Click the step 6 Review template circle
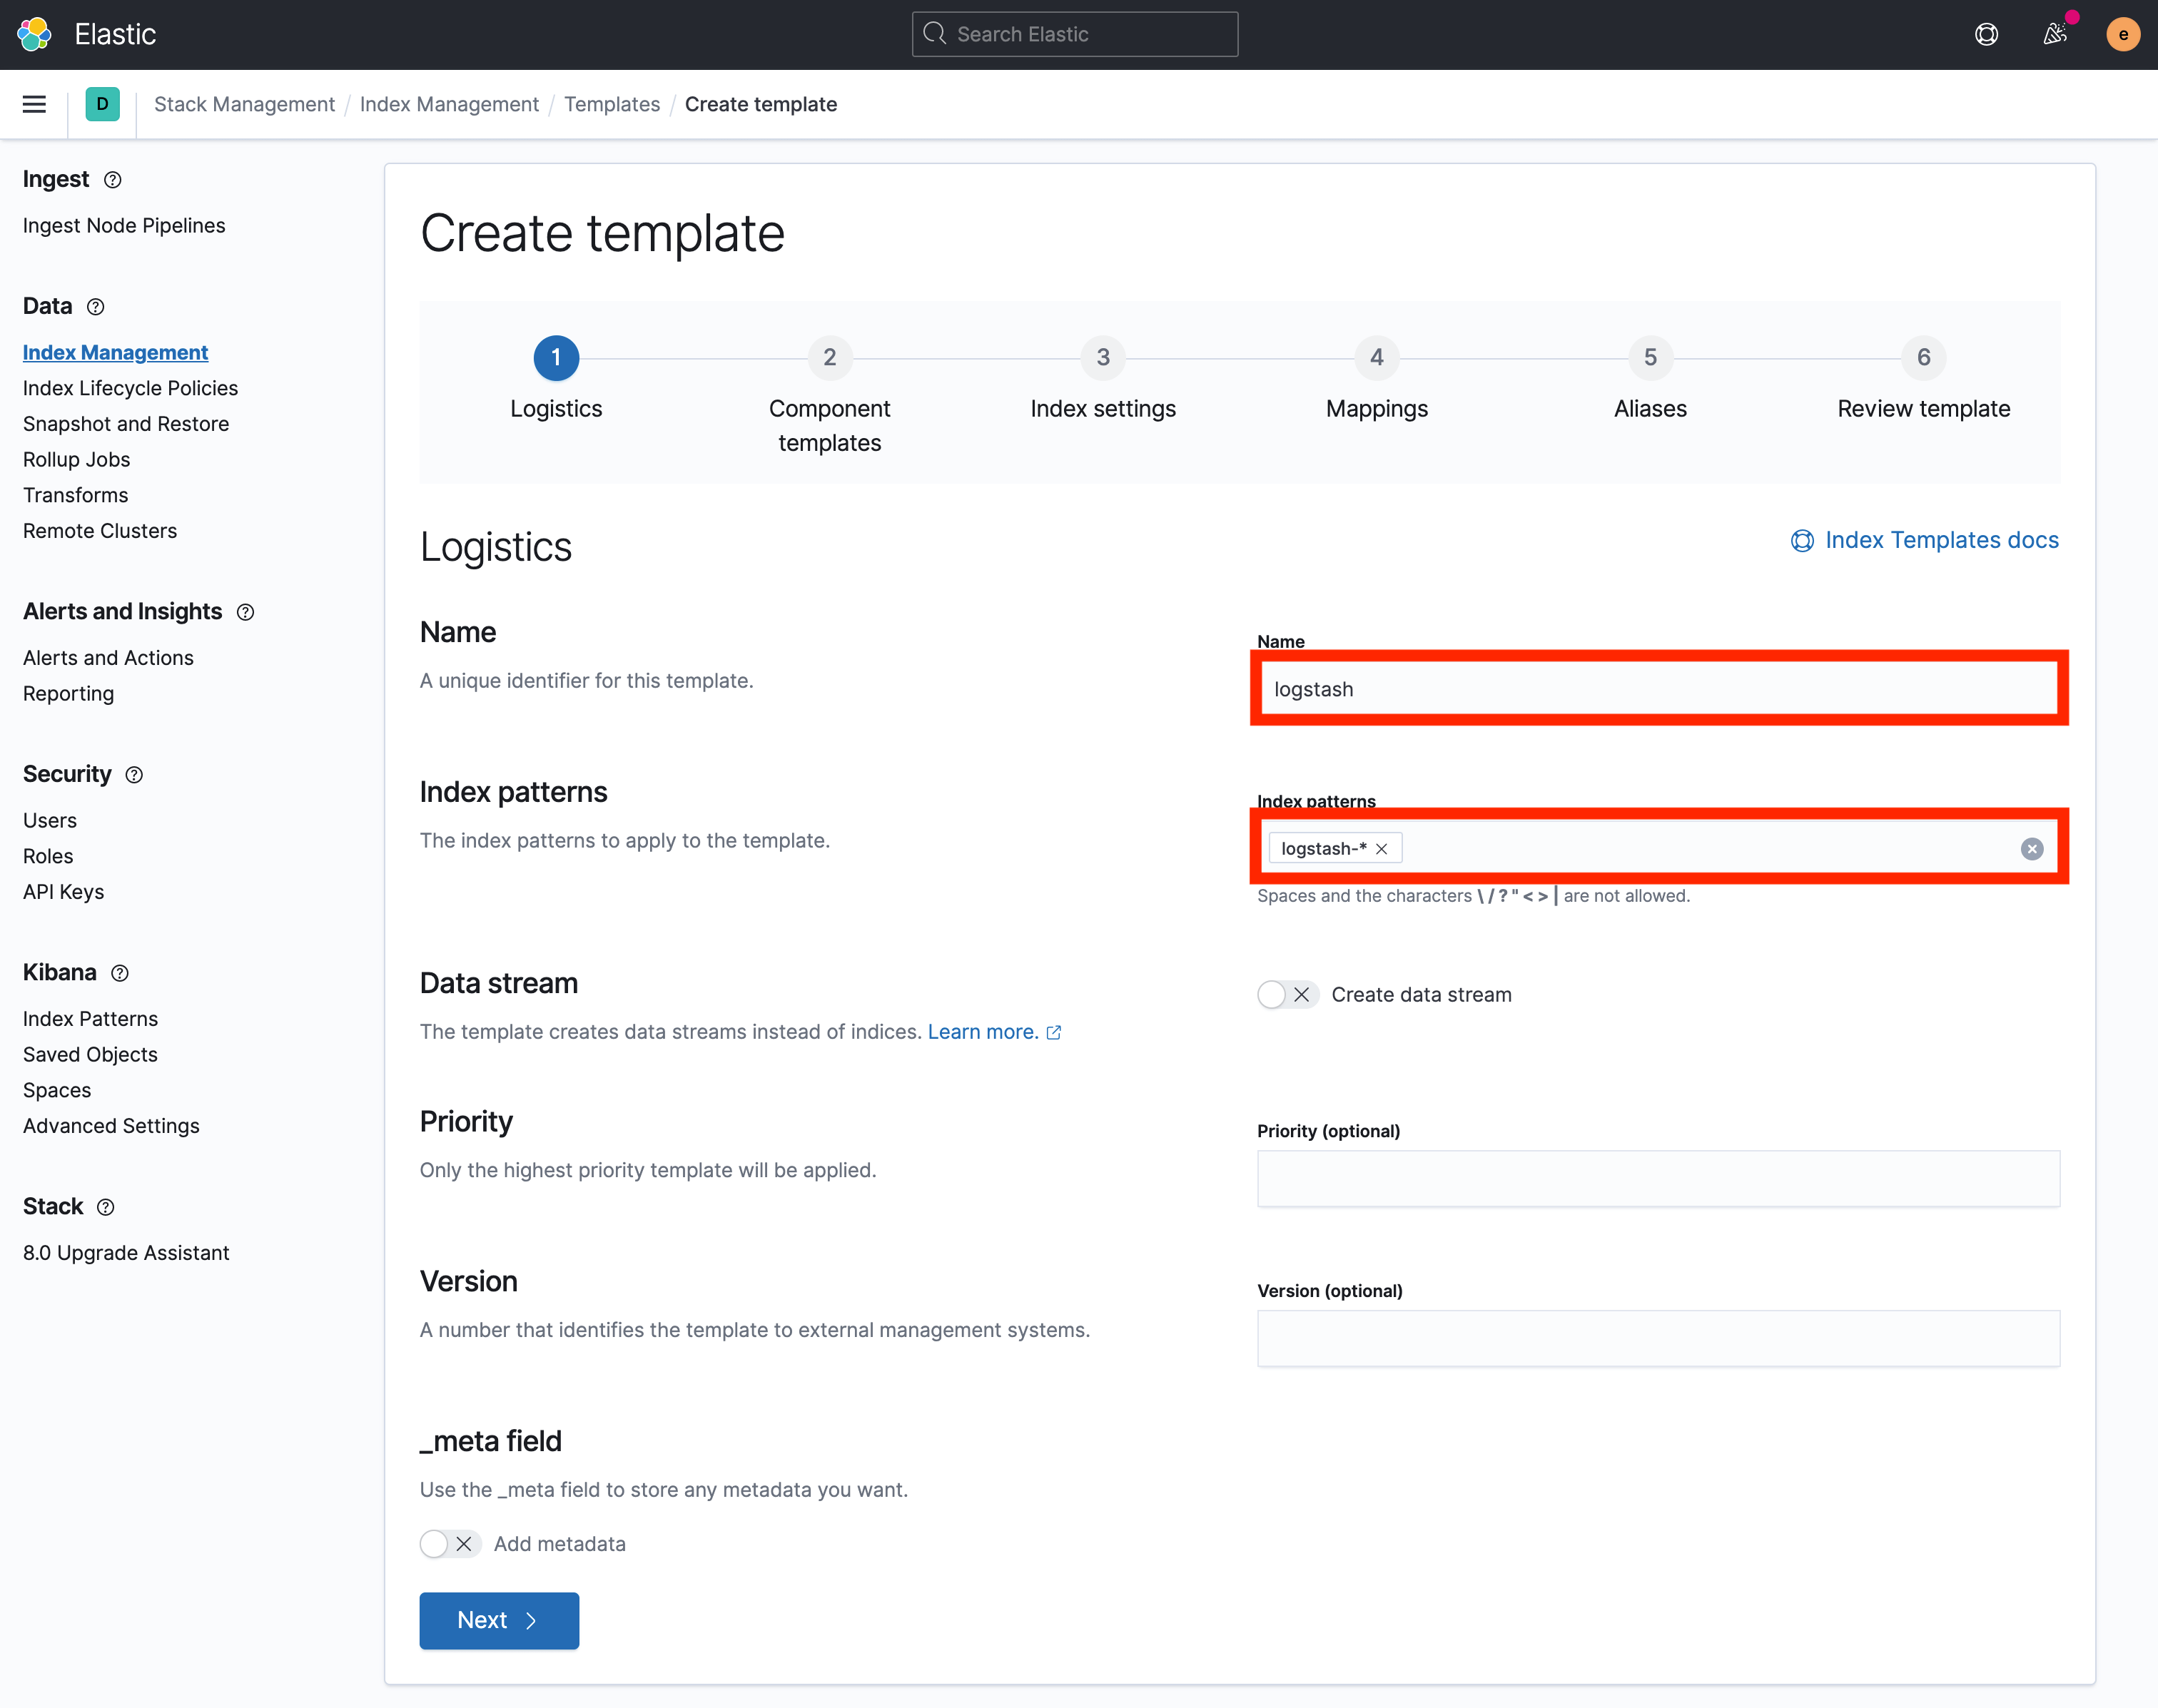The image size is (2158, 1708). coord(1923,357)
